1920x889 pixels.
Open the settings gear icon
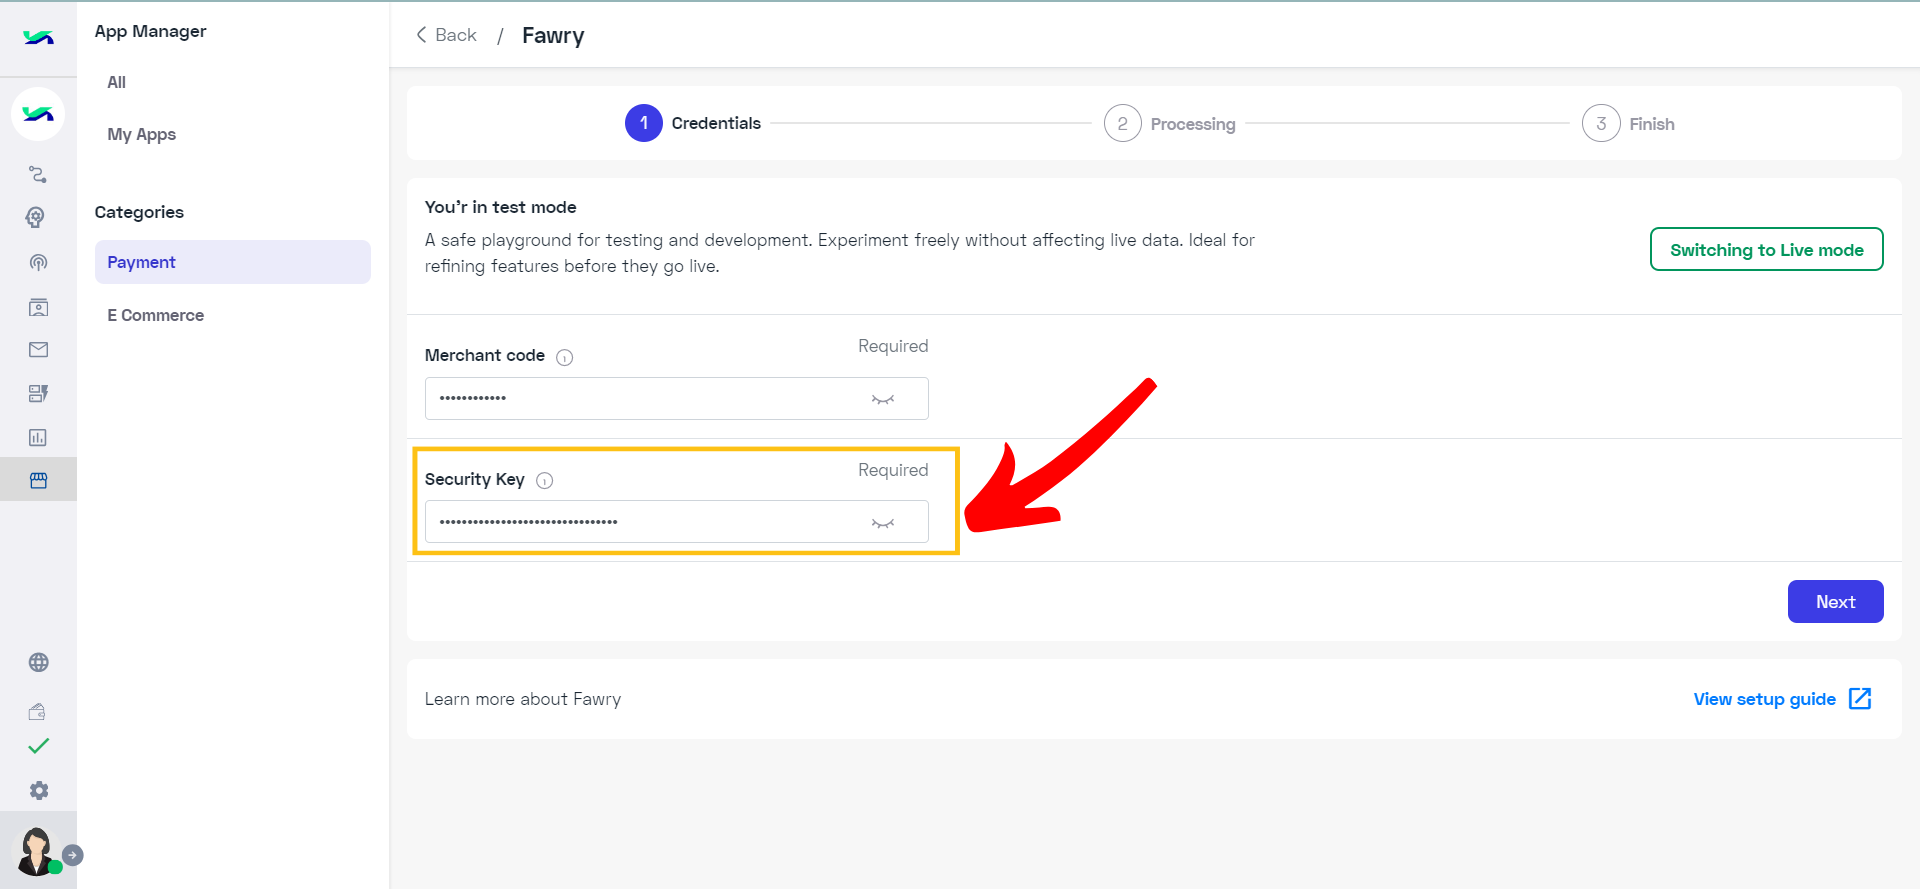click(38, 790)
